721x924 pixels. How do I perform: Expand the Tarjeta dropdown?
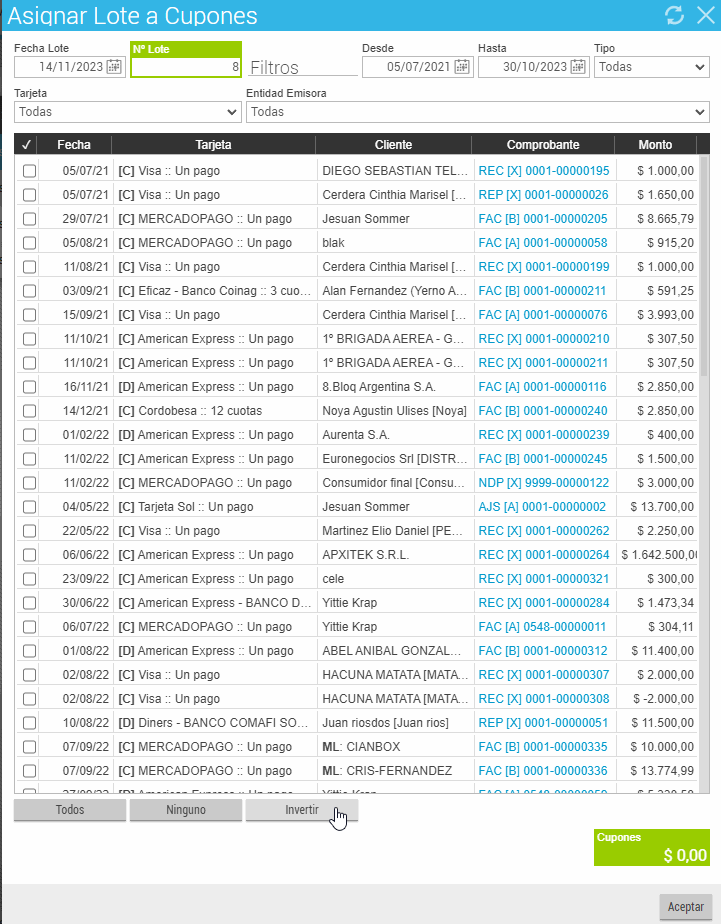tap(128, 112)
